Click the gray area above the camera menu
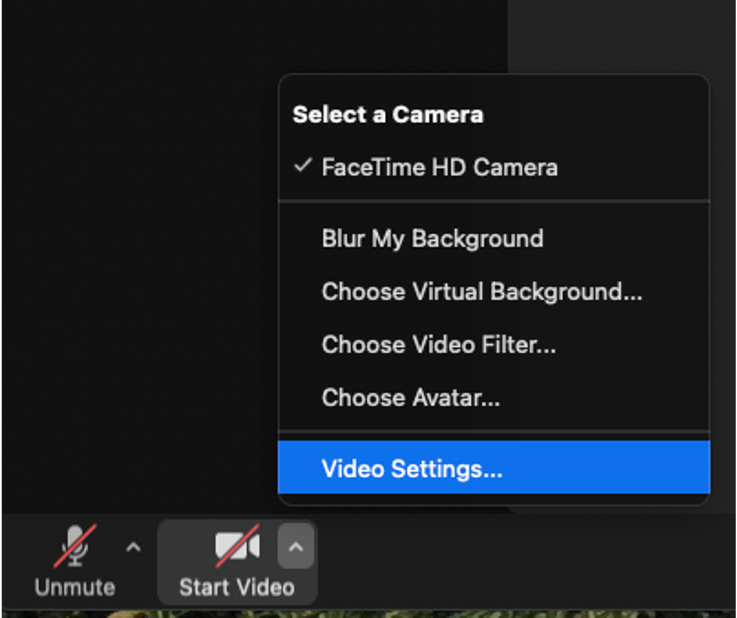This screenshot has width=737, height=618. pyautogui.click(x=620, y=35)
